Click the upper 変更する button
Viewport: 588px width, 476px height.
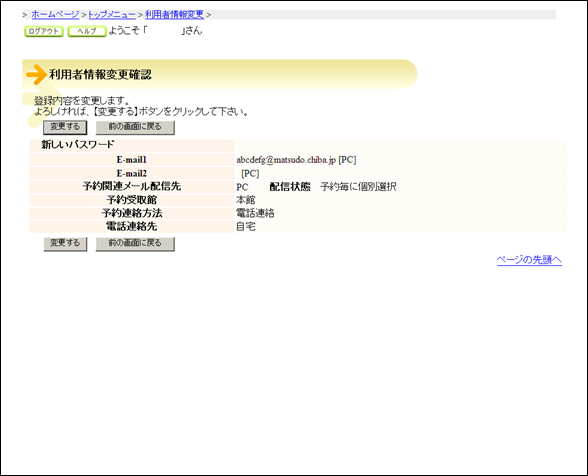(x=65, y=127)
